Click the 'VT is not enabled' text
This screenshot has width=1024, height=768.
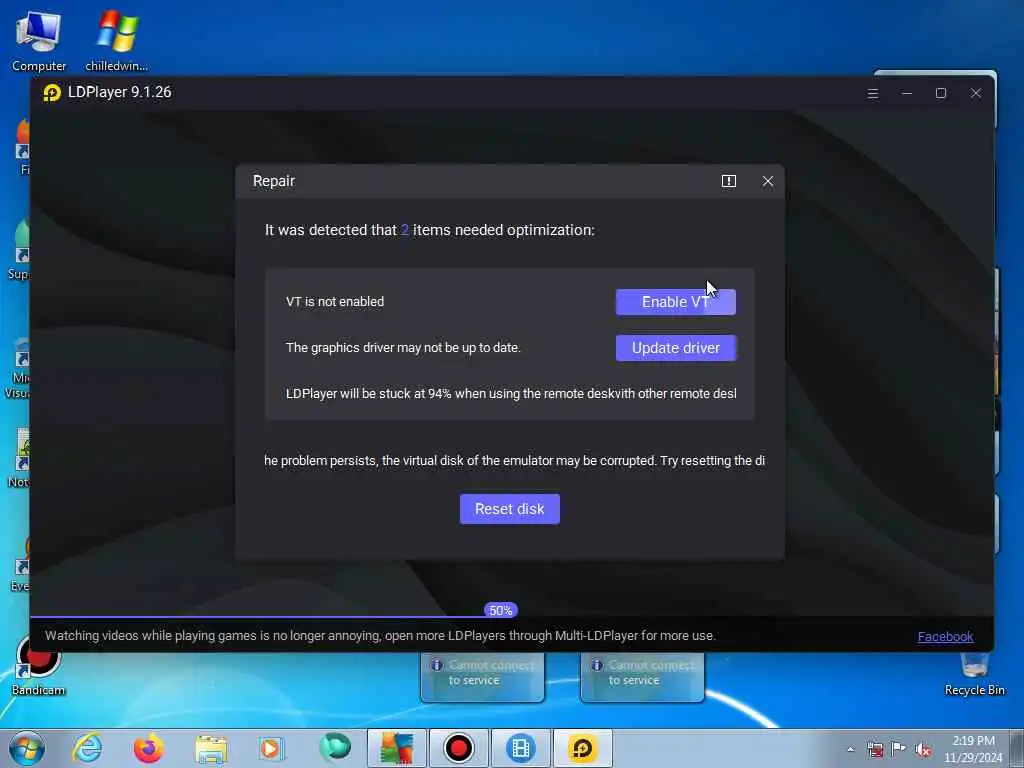pos(335,302)
